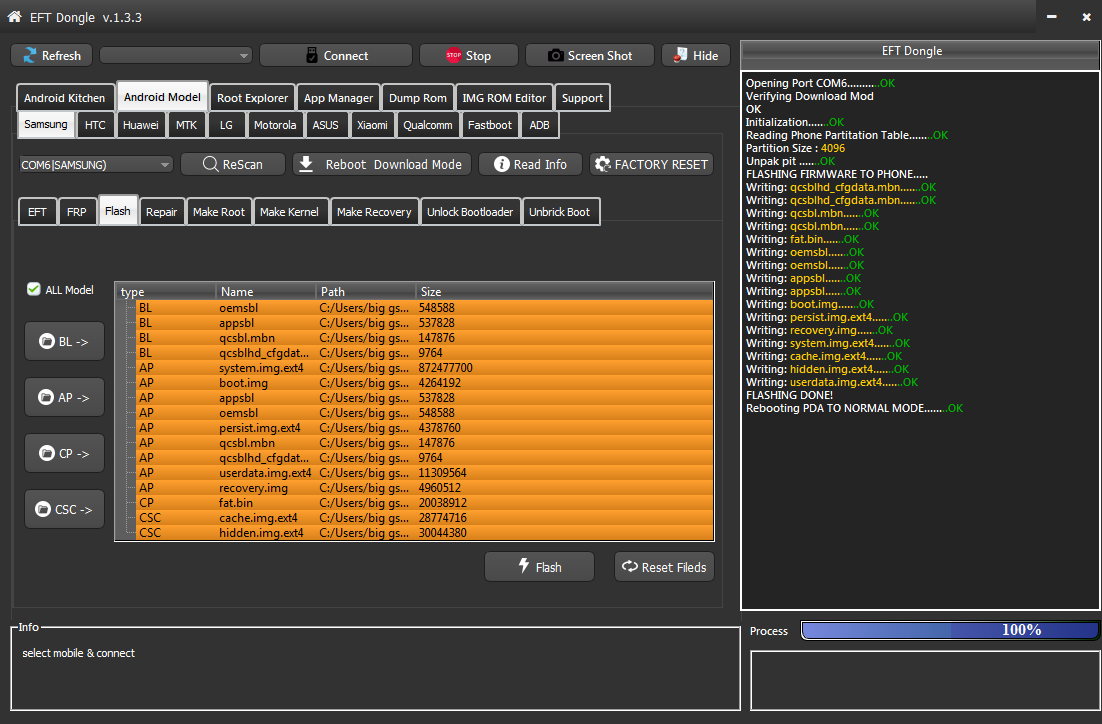Click the Connect button

point(336,56)
